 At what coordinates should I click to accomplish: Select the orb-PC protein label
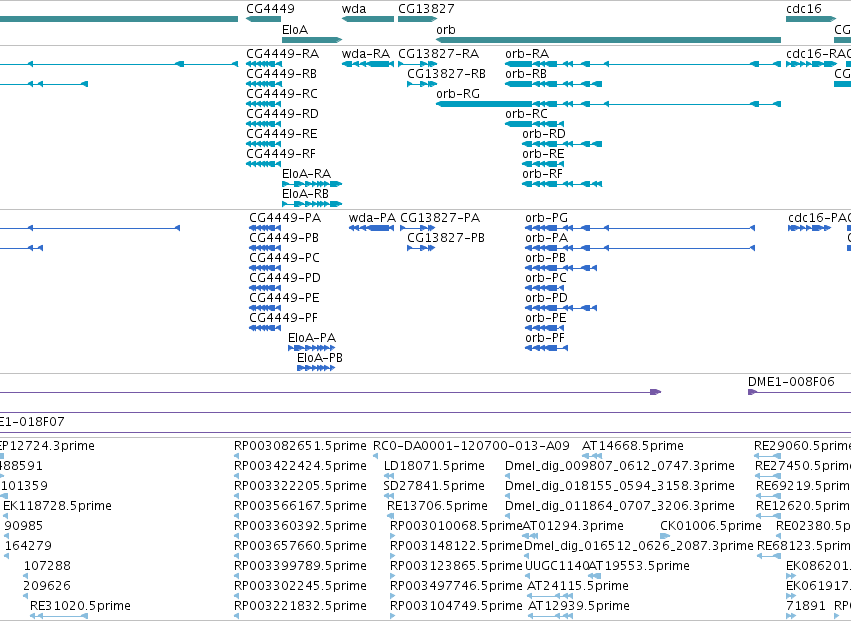[546, 278]
